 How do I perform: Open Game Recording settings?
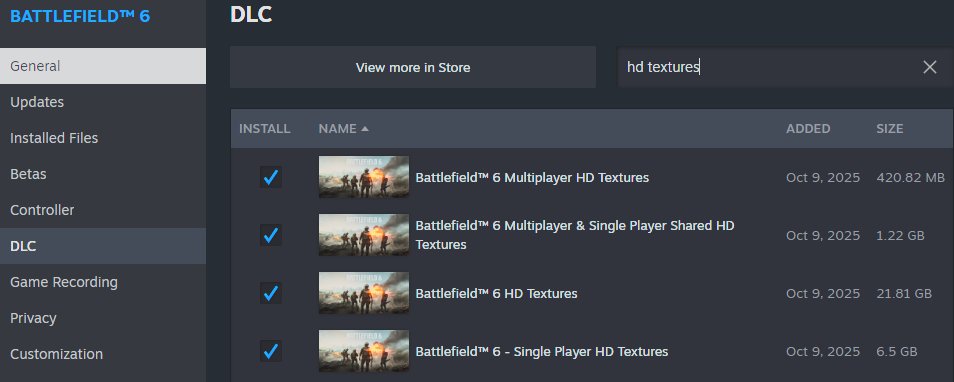pyautogui.click(x=103, y=282)
